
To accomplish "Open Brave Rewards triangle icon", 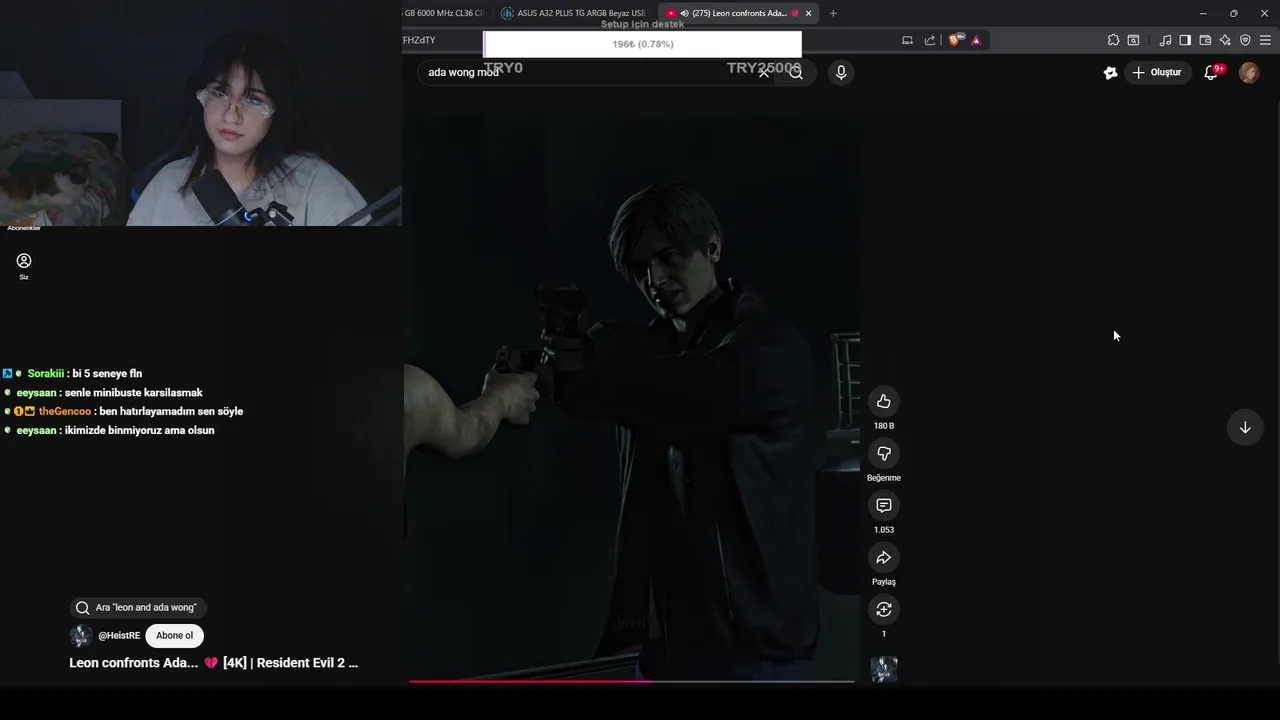I will click(x=976, y=40).
